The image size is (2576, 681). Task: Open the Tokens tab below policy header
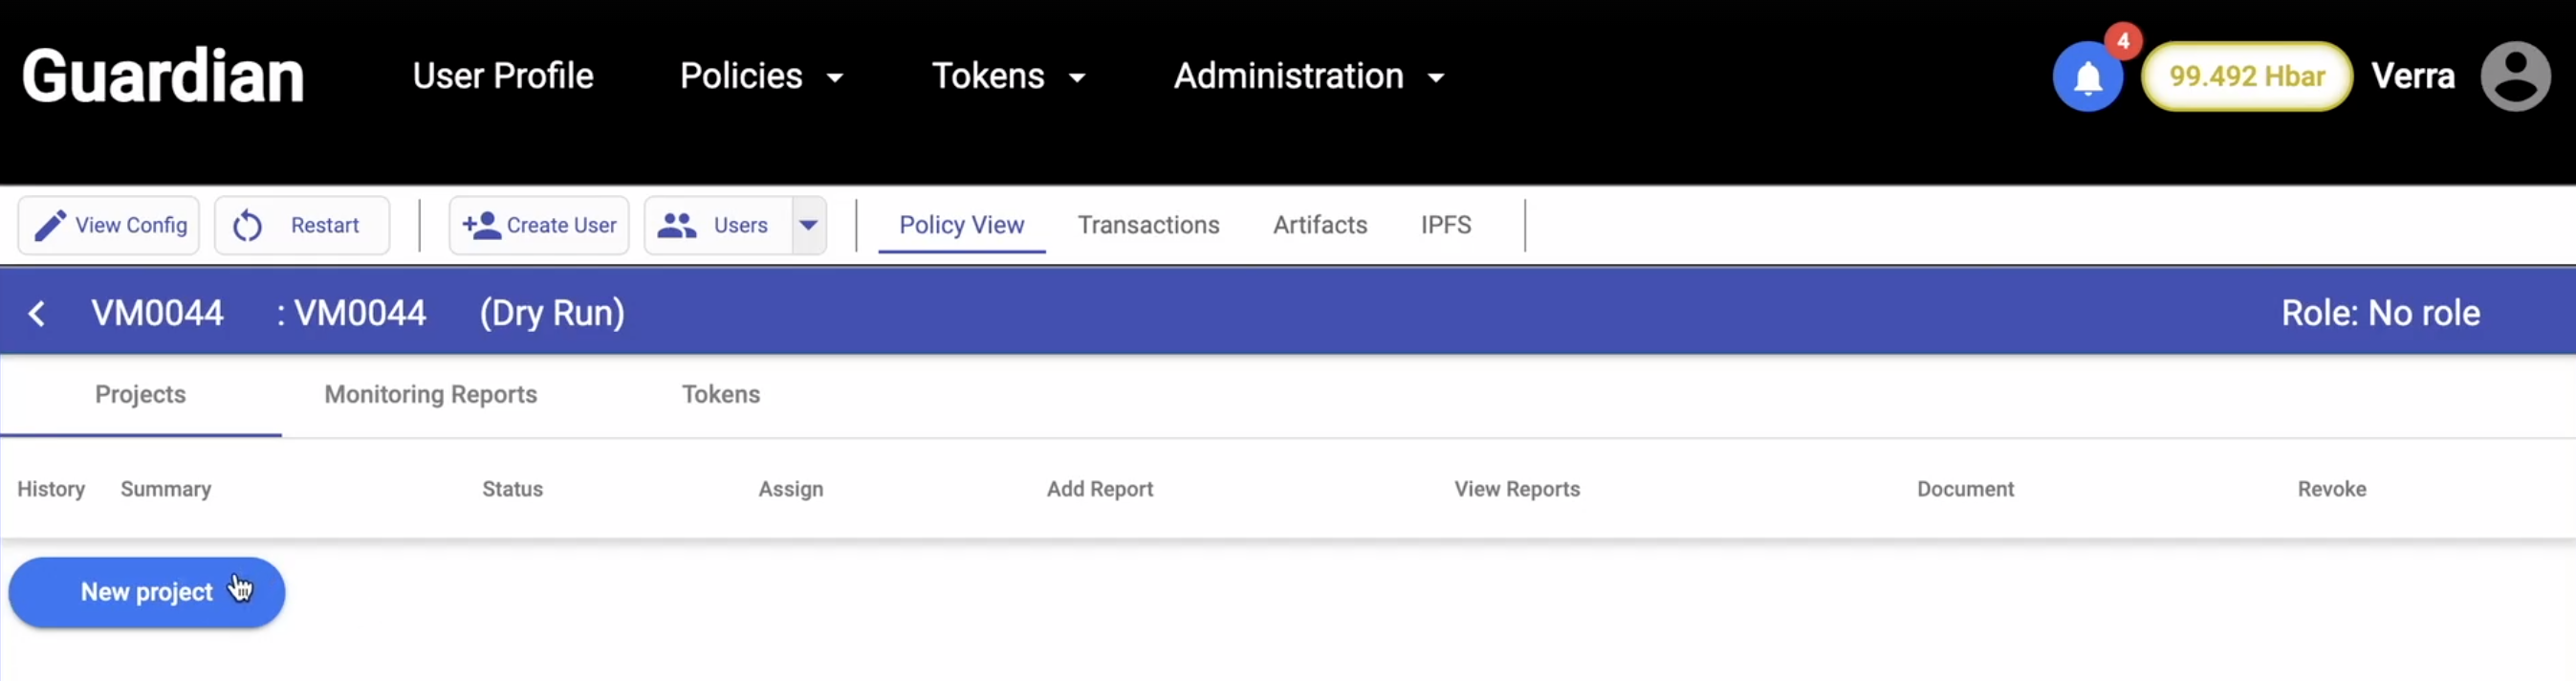[720, 395]
